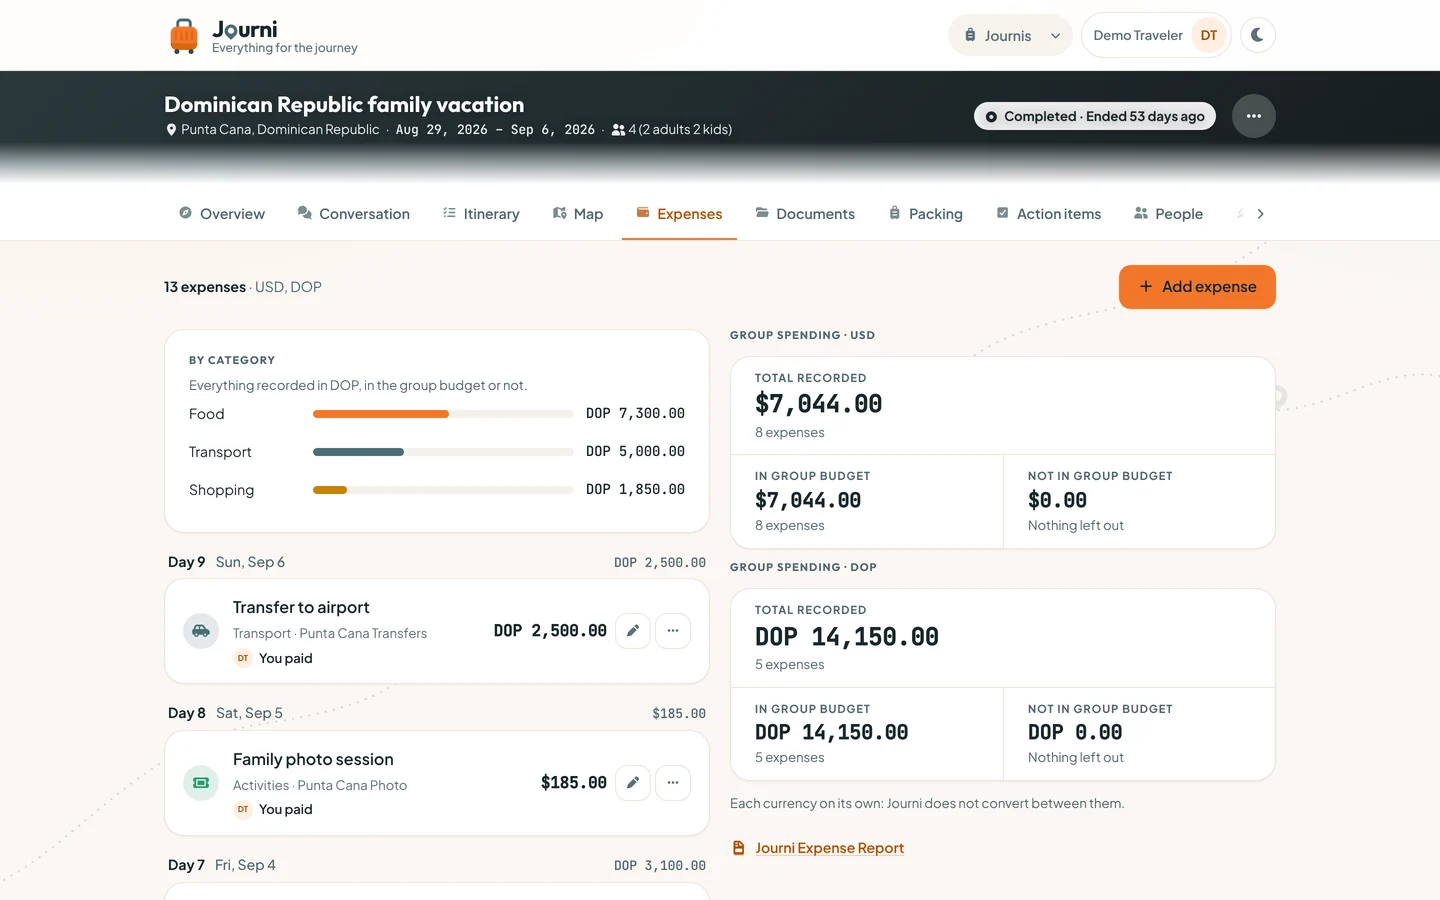
Task: Click the Transport category spending bar
Action: pos(443,452)
